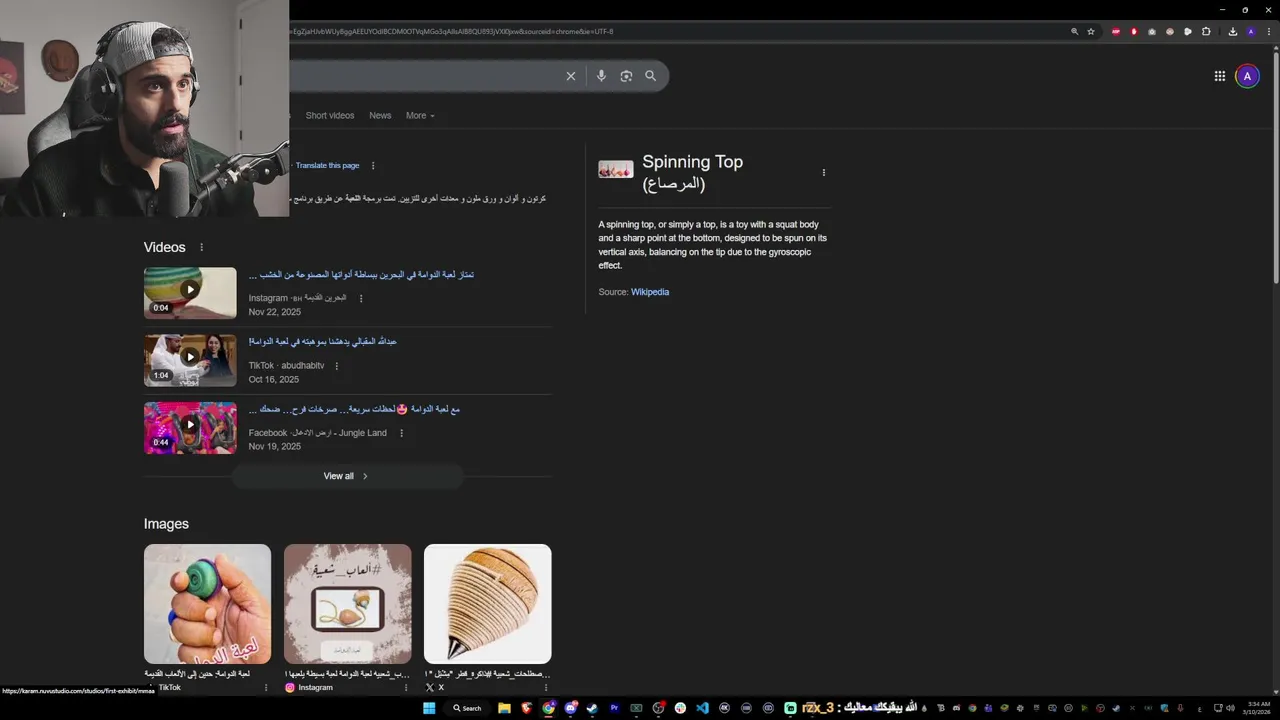The image size is (1280, 720).
Task: Open options for the TikTok abudhabitv result
Action: pos(336,366)
